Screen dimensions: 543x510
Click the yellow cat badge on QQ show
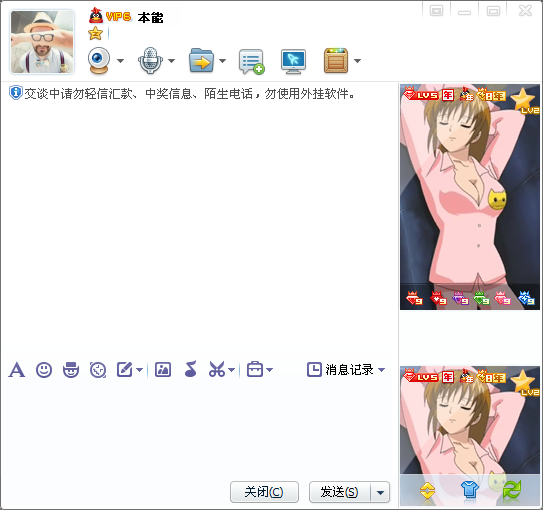pyautogui.click(x=497, y=200)
